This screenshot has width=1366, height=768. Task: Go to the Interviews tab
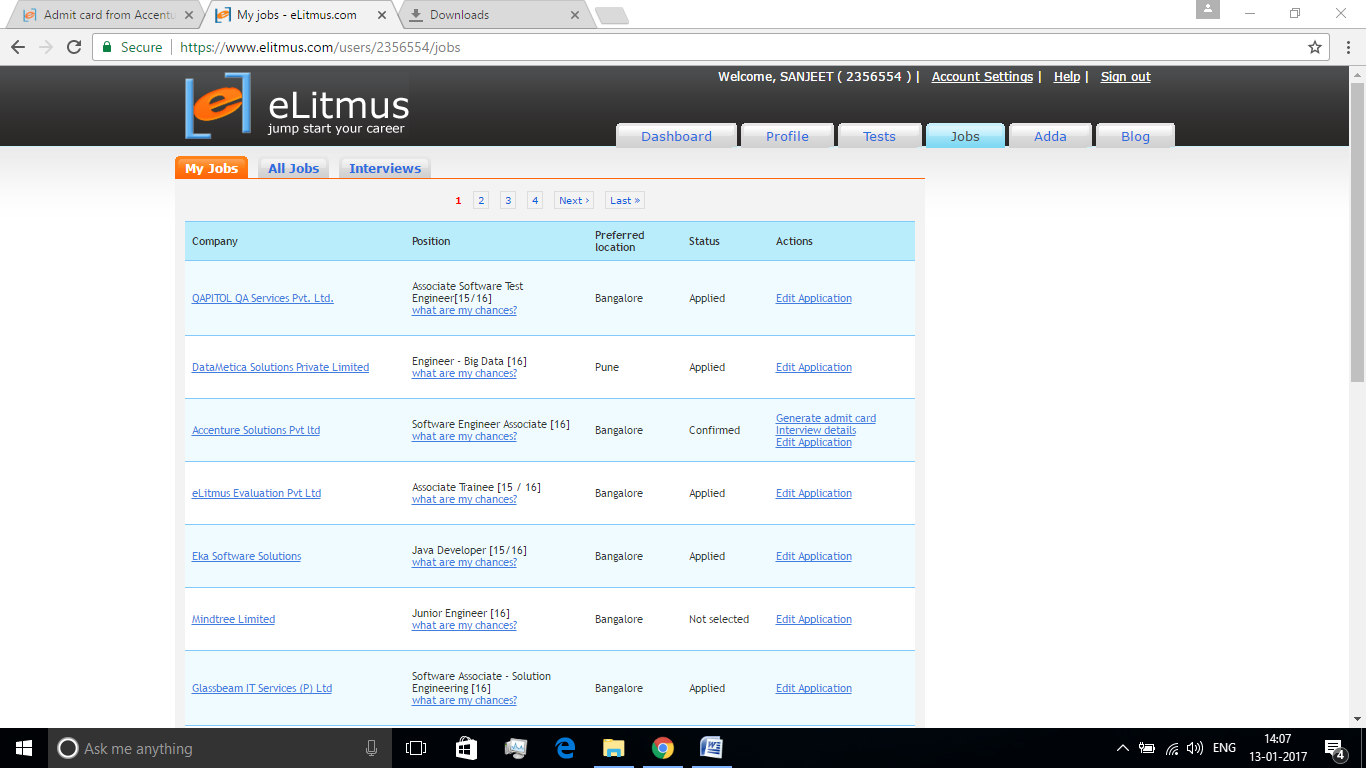[385, 168]
